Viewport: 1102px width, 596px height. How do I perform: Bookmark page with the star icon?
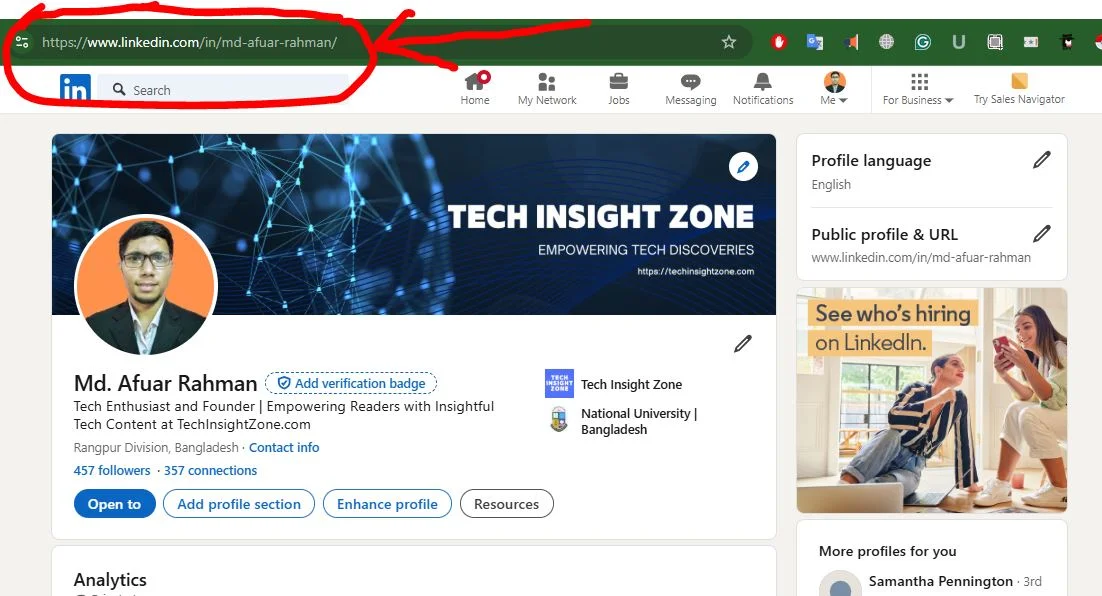[729, 42]
